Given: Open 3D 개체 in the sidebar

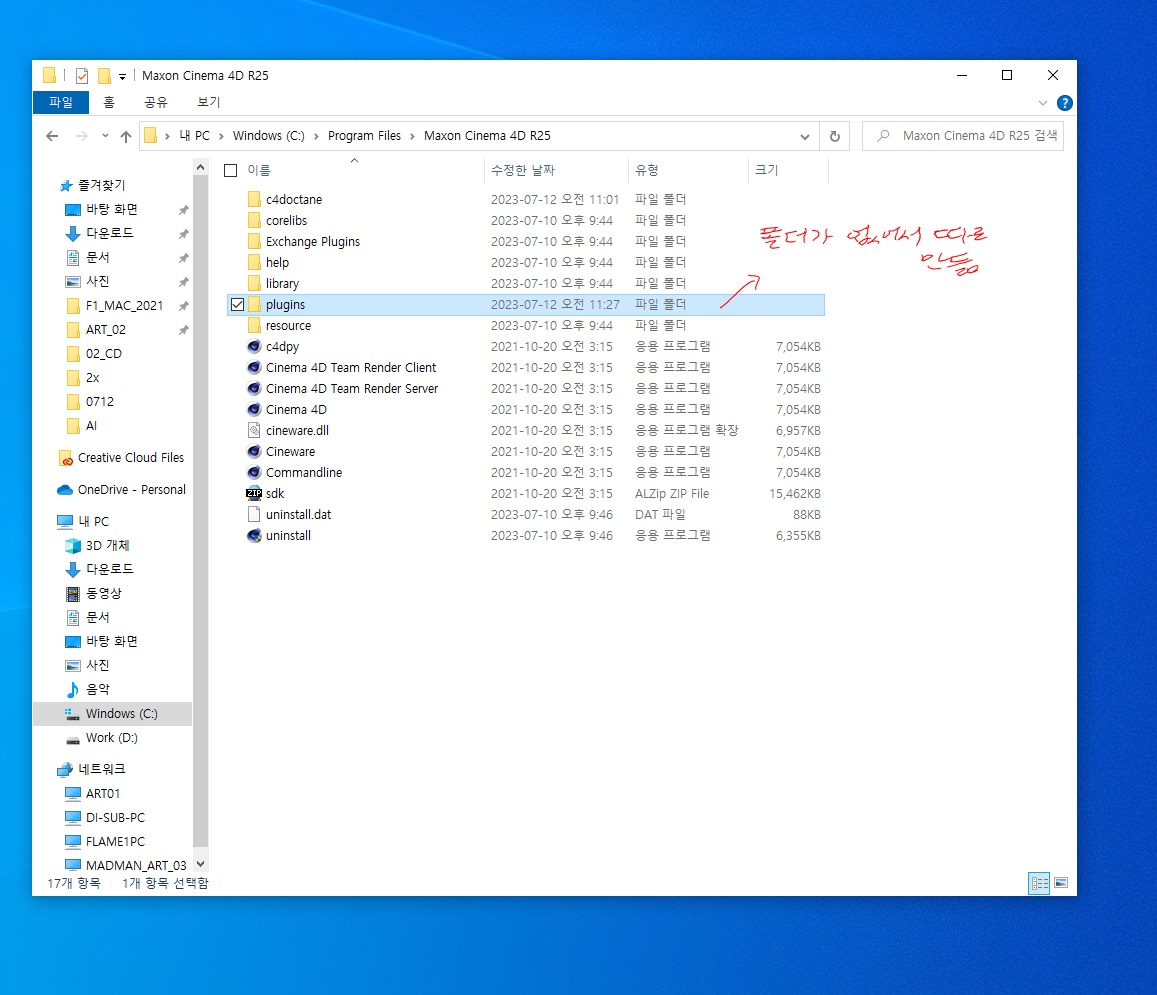Looking at the screenshot, I should click(107, 545).
